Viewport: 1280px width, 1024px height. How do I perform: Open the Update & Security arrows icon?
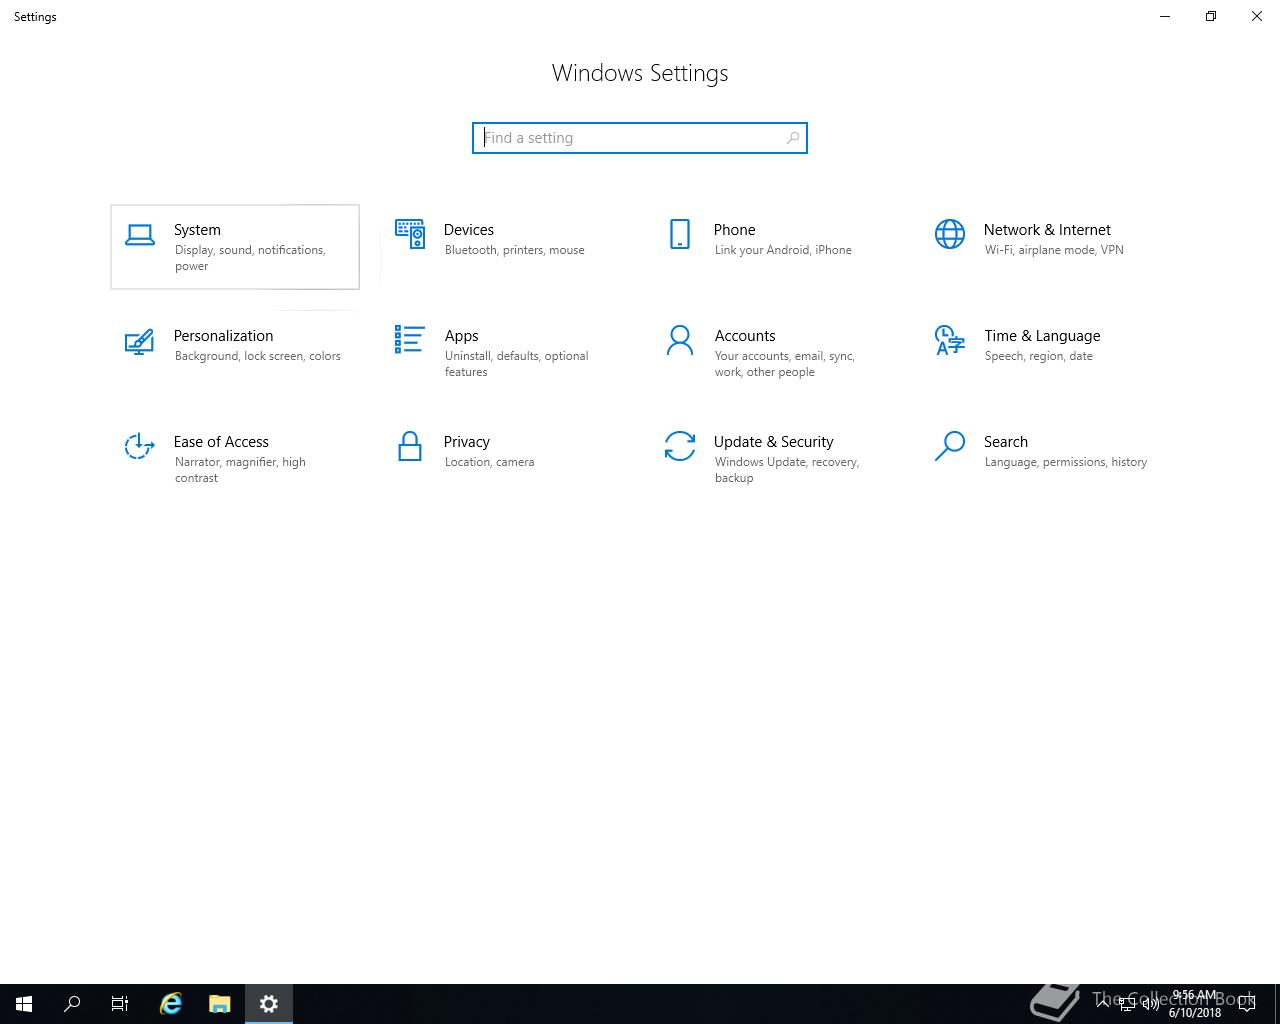680,446
